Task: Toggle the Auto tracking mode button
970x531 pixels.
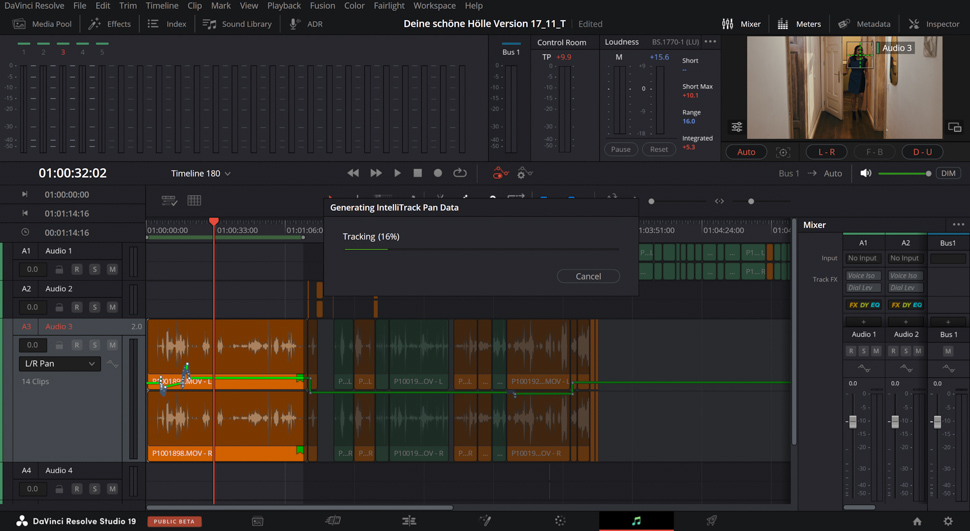Action: click(x=746, y=152)
